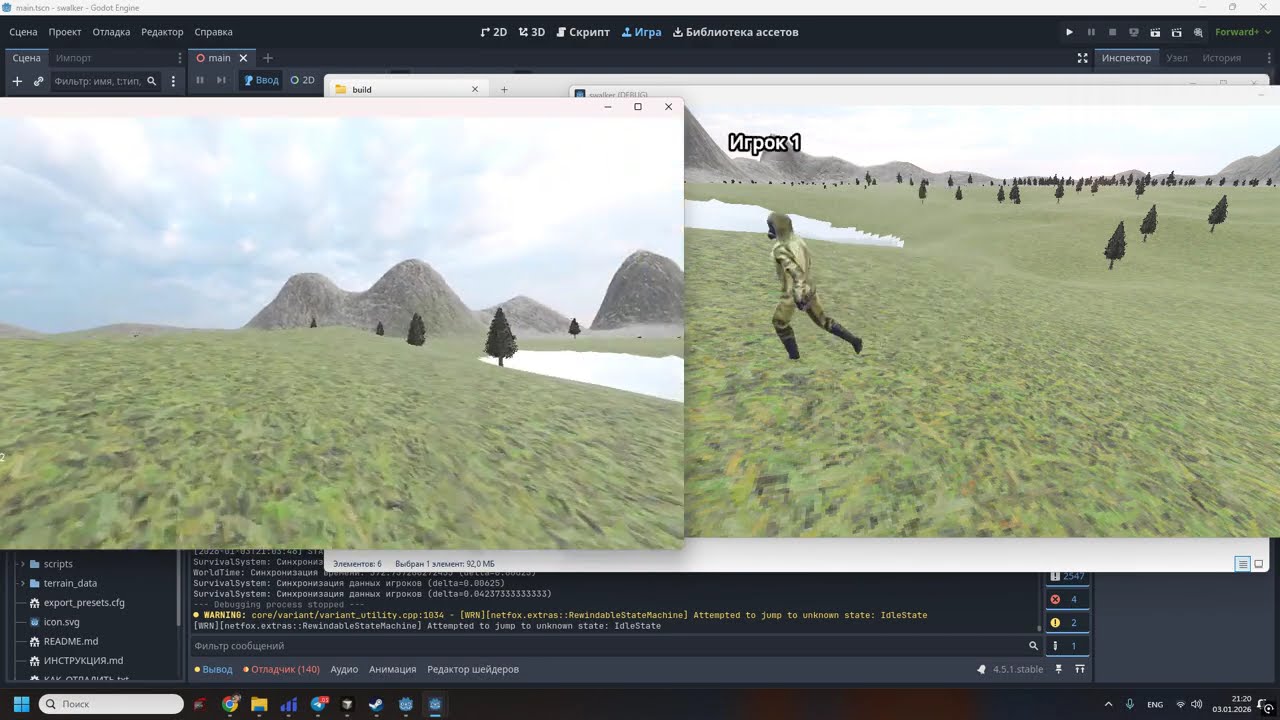Toggle editor messages filter showing 1
This screenshot has width=1280, height=720.
(x=1066, y=646)
